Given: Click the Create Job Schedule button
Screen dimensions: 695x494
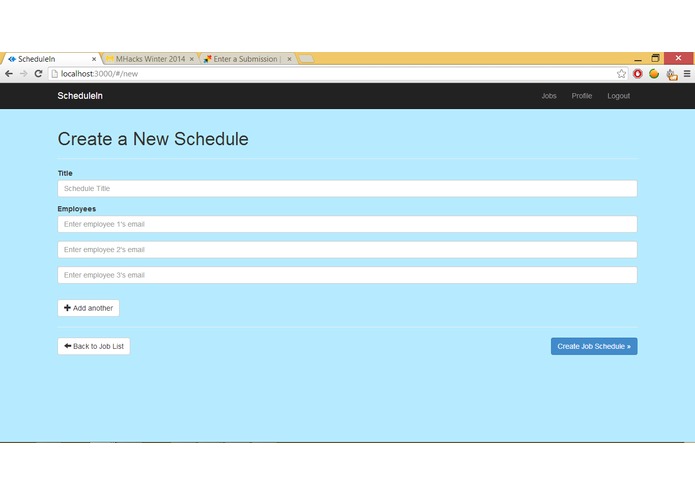Looking at the screenshot, I should tap(594, 346).
